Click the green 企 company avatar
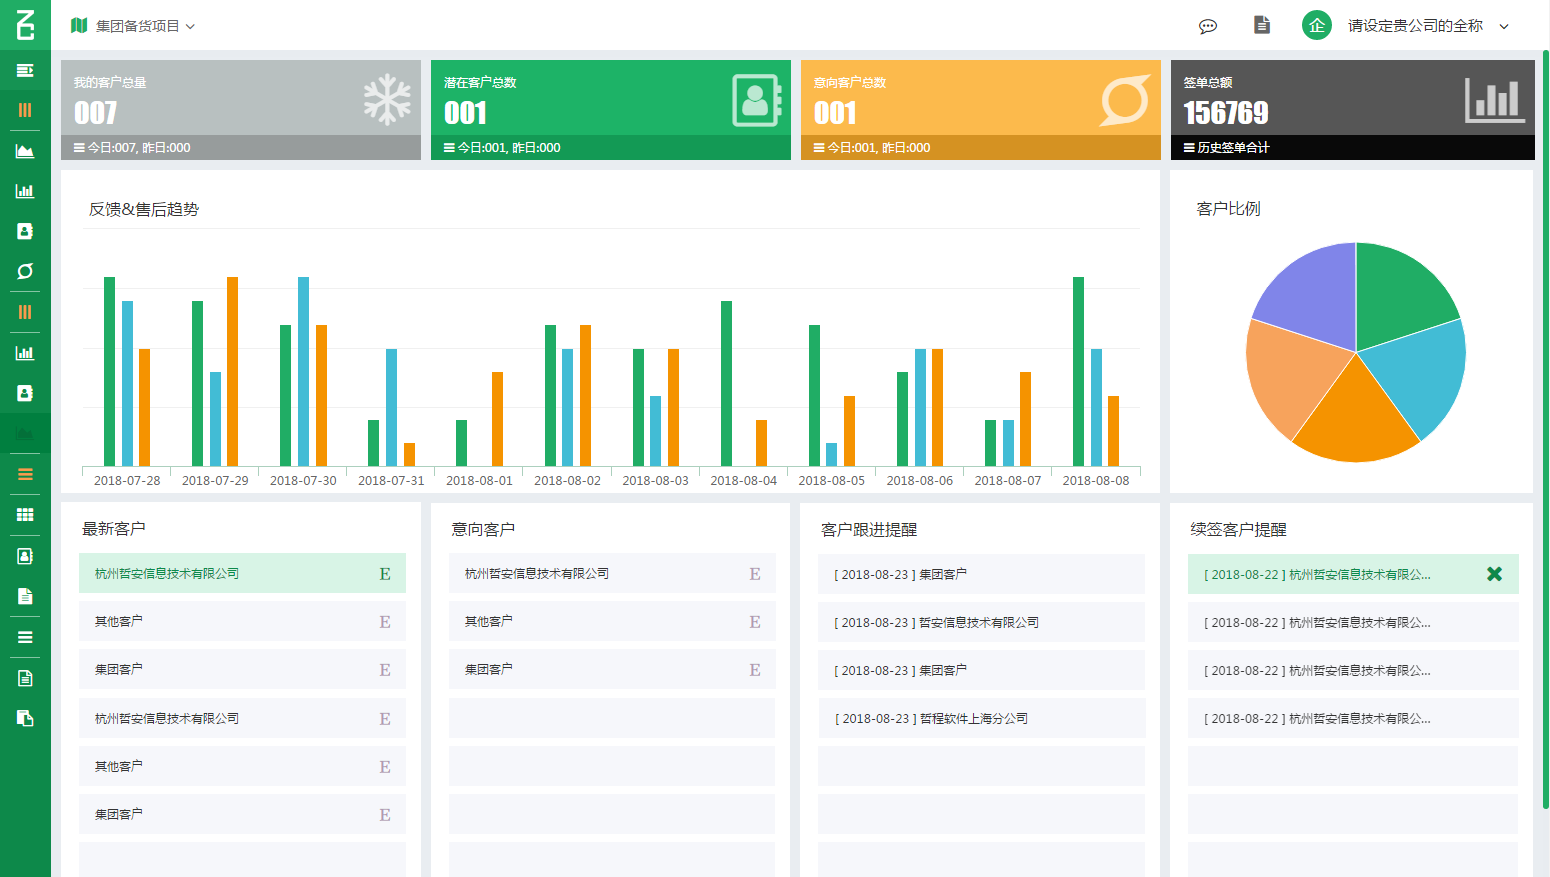Screen dimensions: 1550x877 click(x=1316, y=26)
